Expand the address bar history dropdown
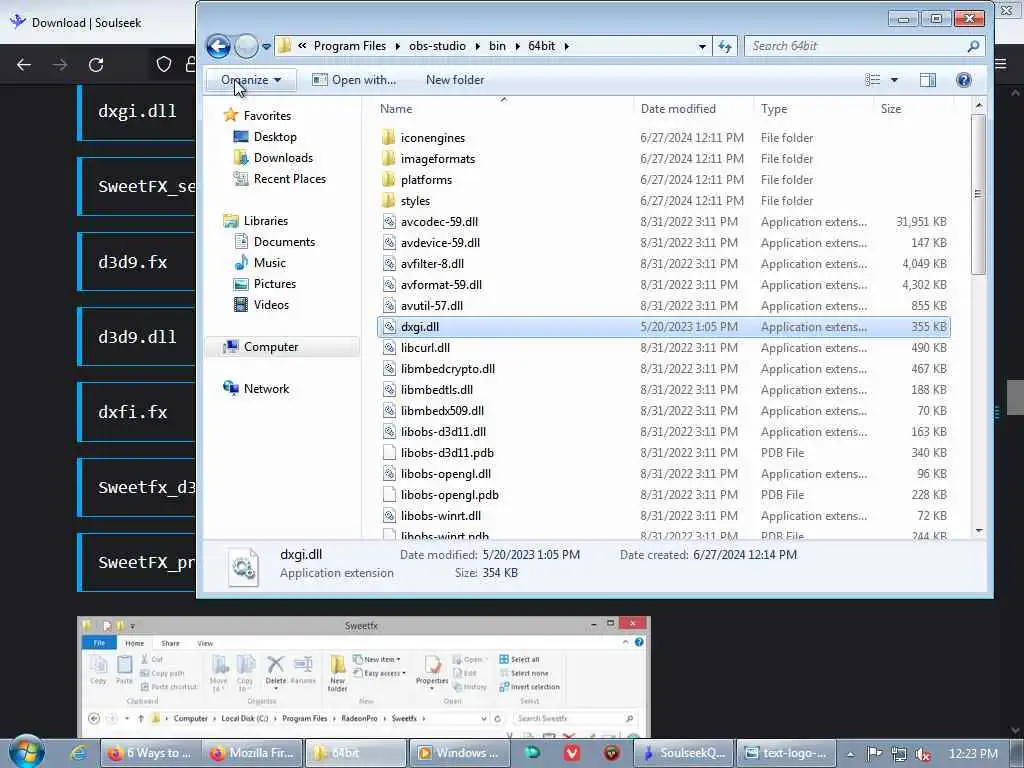 (702, 46)
